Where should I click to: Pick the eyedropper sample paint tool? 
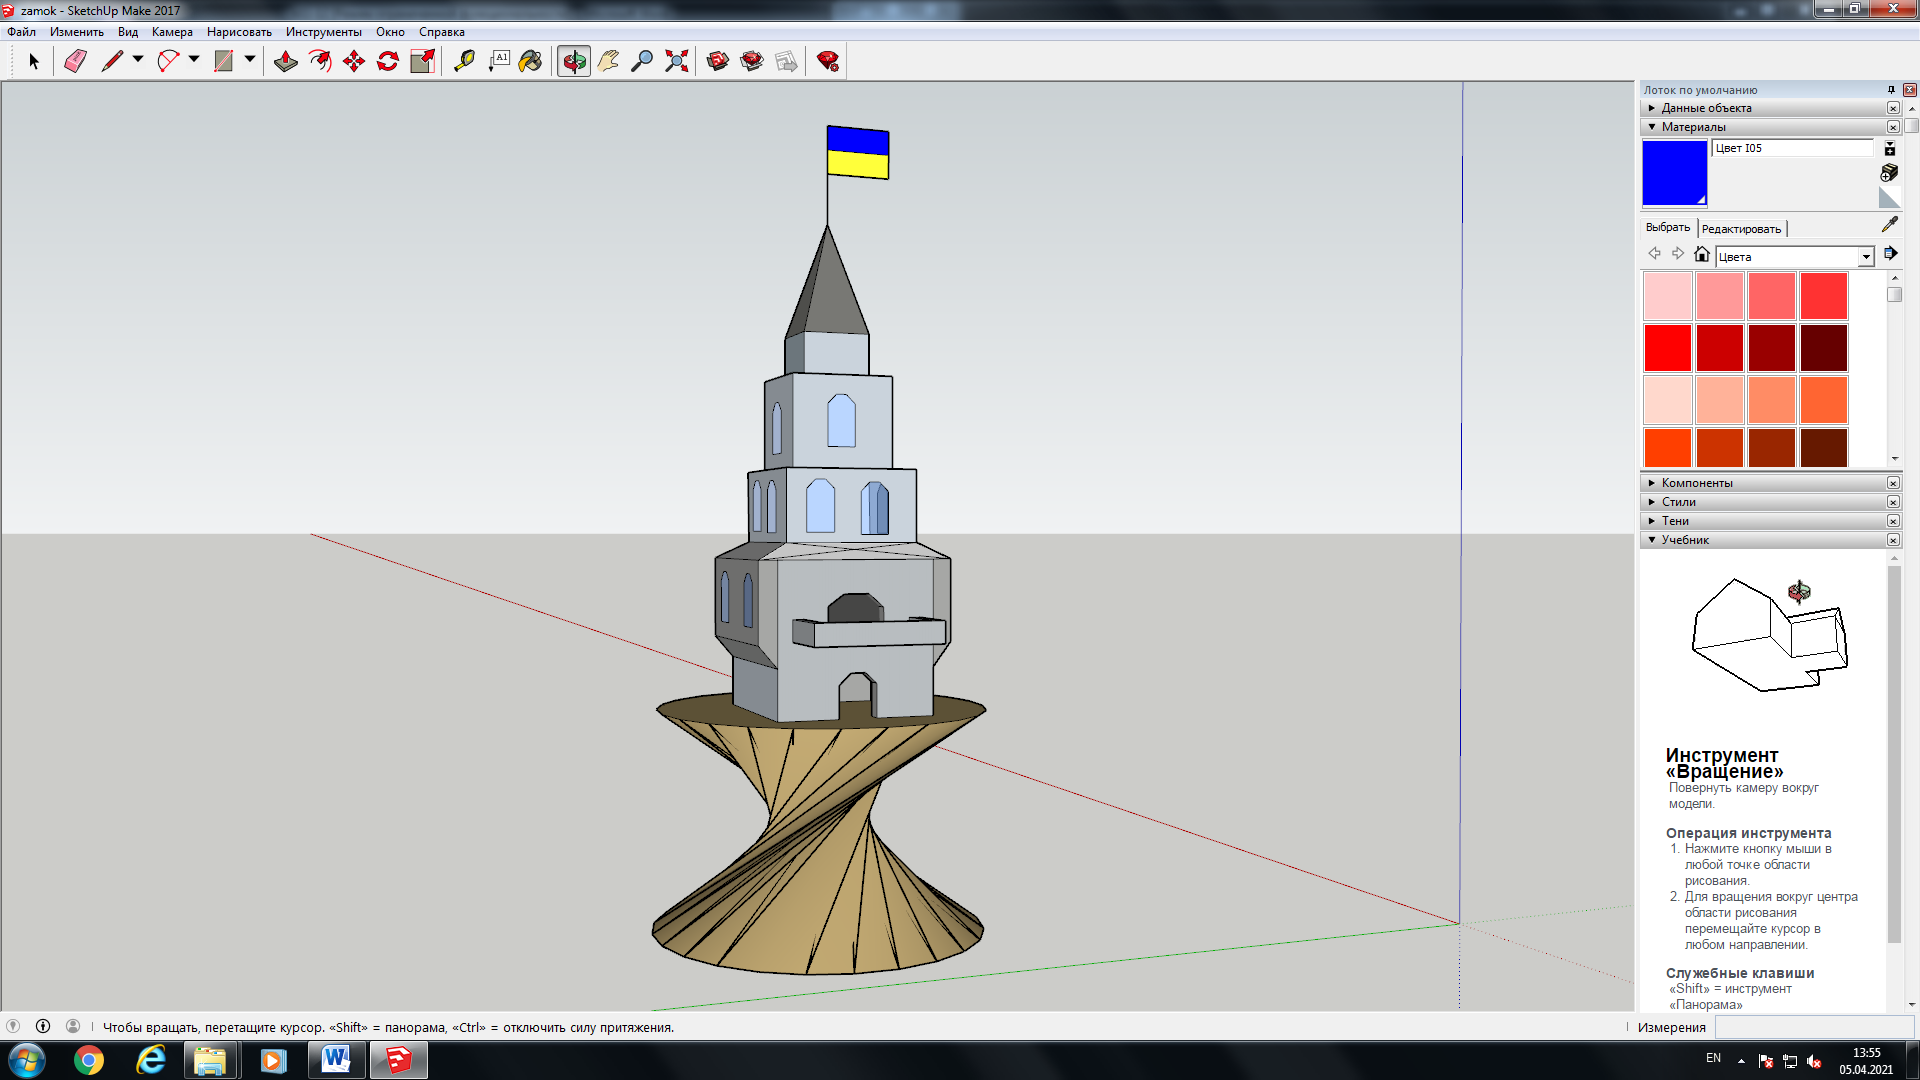point(1890,224)
